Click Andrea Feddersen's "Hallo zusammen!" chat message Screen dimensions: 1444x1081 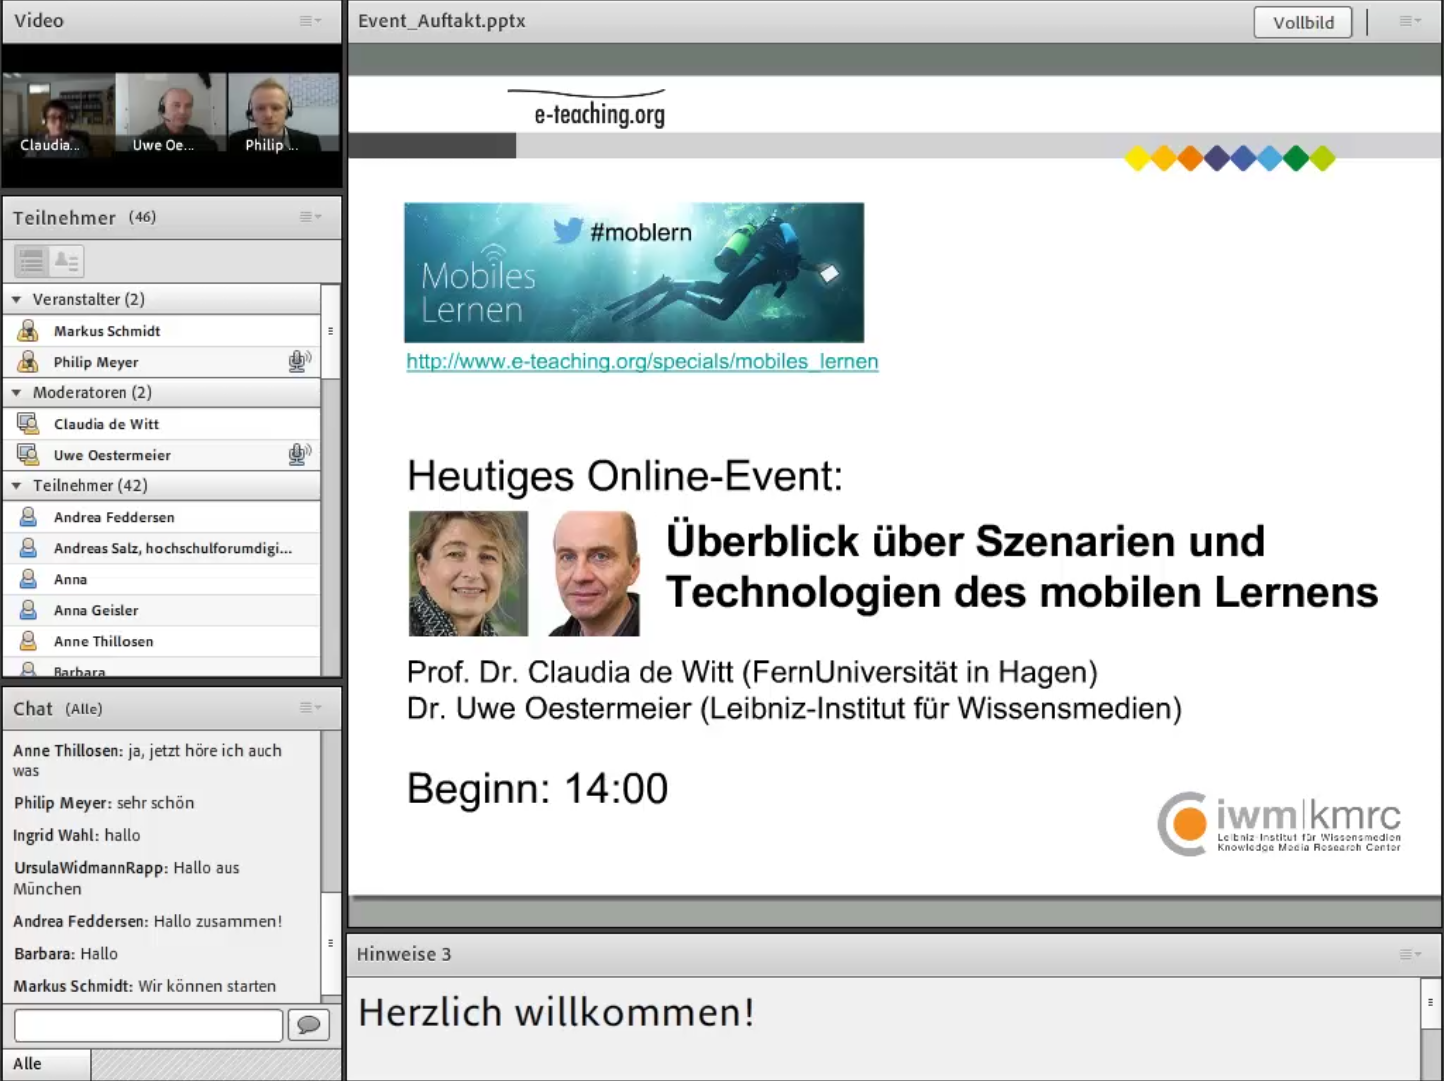pyautogui.click(x=148, y=921)
